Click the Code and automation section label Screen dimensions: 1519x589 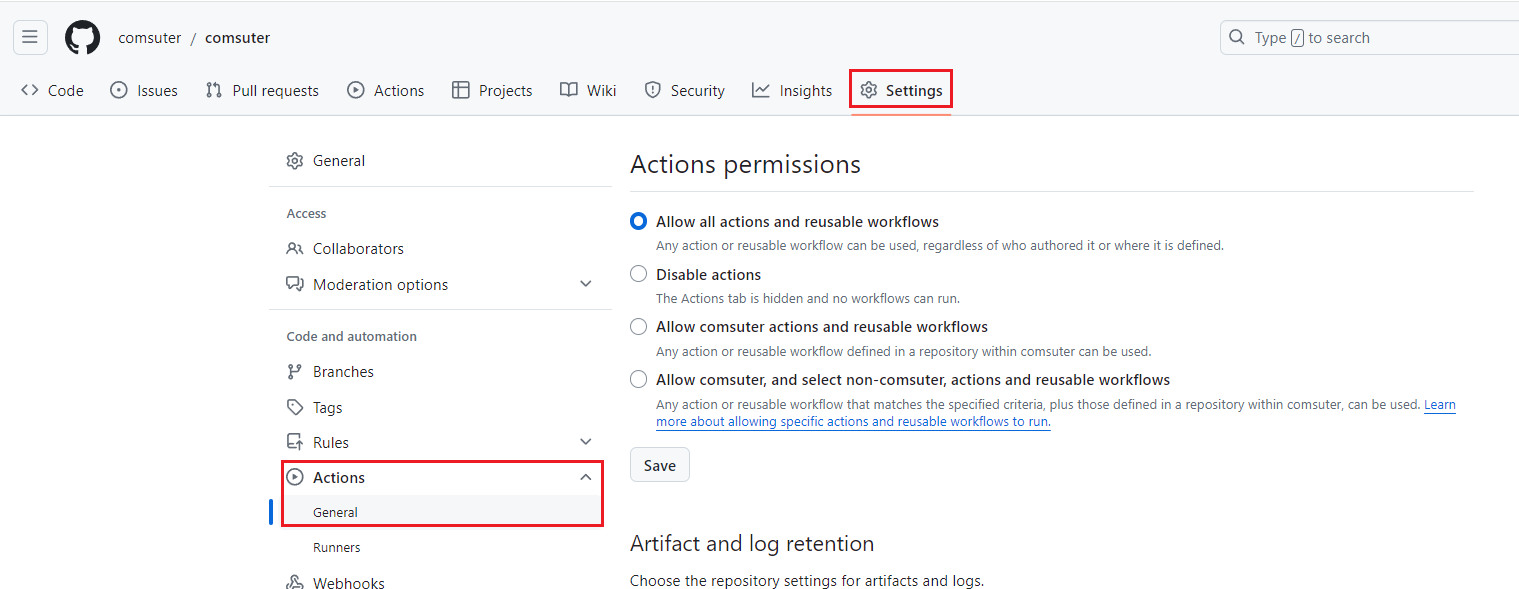click(x=352, y=336)
